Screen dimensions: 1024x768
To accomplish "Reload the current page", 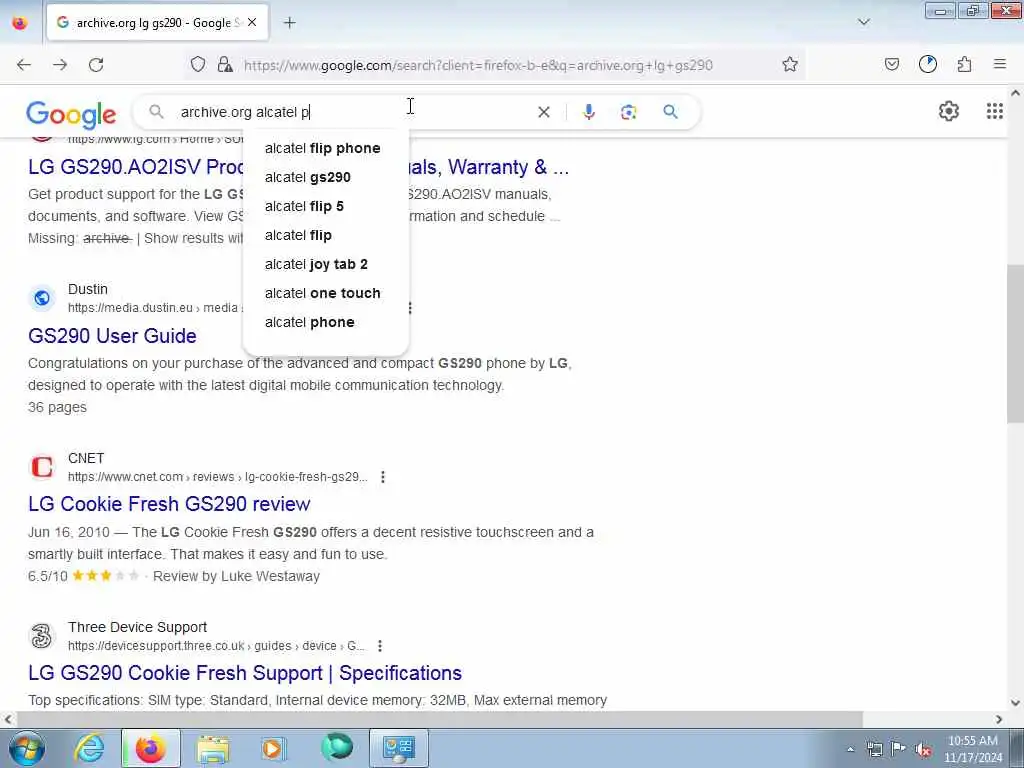I will [x=96, y=65].
